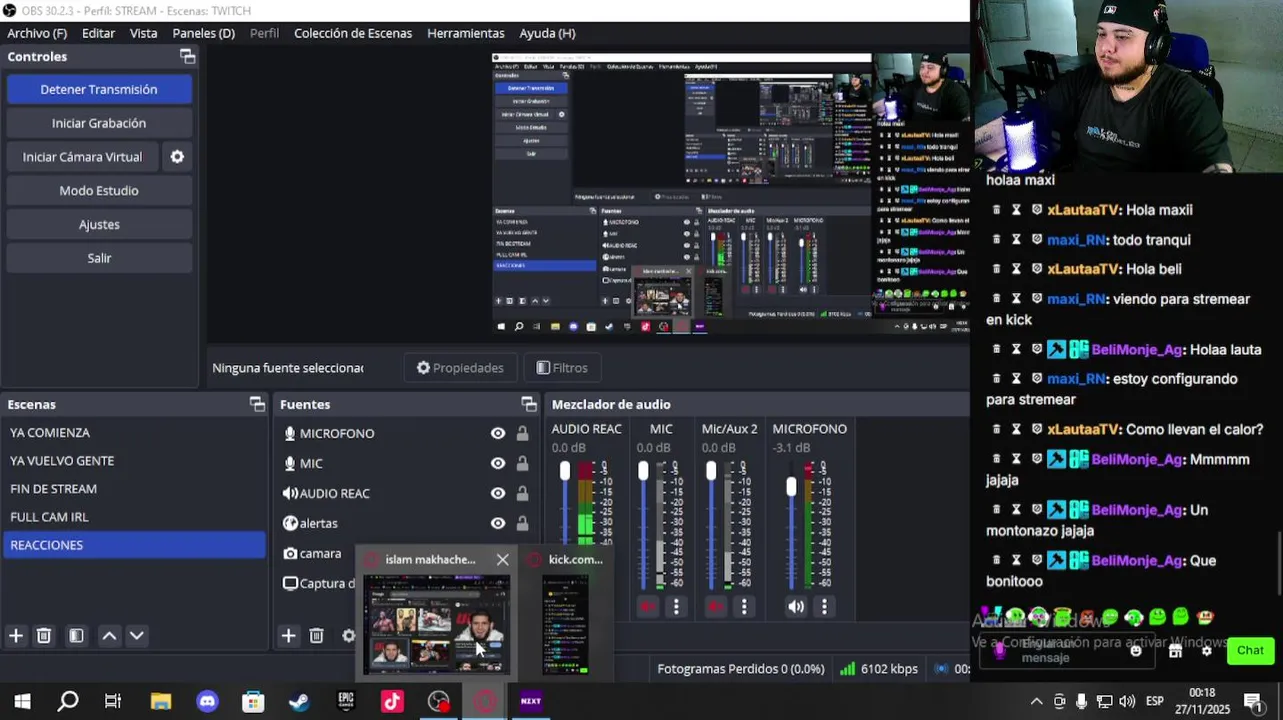The image size is (1283, 720).
Task: Remove selected scene with the trash icon
Action: coord(44,636)
